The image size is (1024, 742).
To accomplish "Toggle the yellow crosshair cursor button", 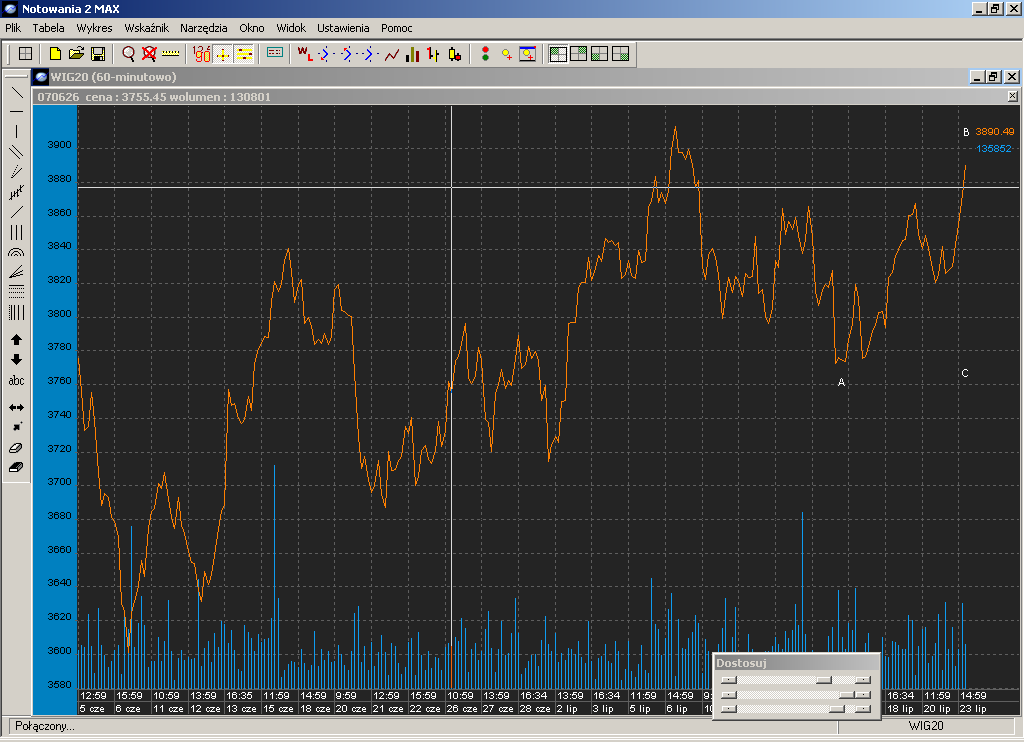I will click(x=223, y=54).
